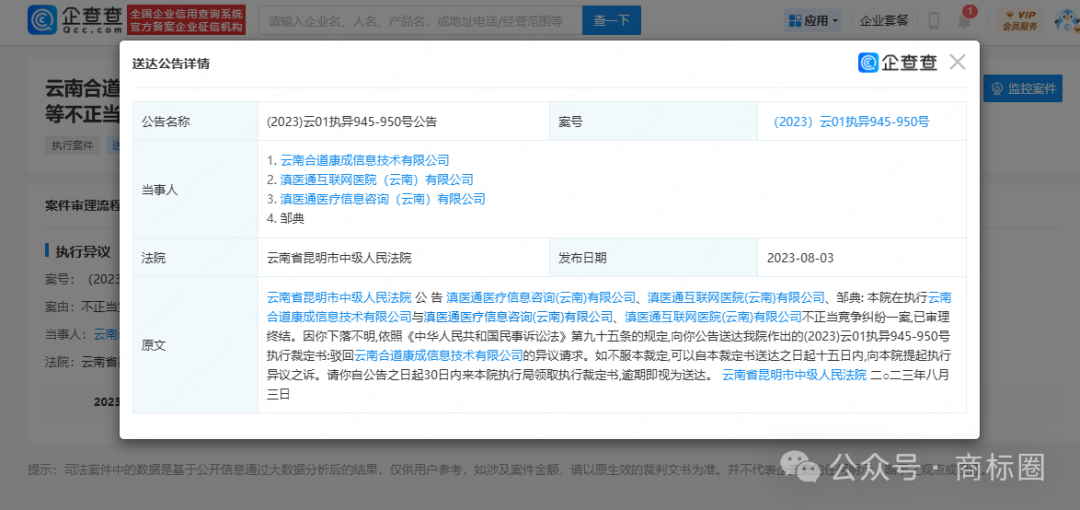Viewport: 1080px width, 510px height.
Task: Click the 全国企业信用查询系统 red banner
Action: 187,21
